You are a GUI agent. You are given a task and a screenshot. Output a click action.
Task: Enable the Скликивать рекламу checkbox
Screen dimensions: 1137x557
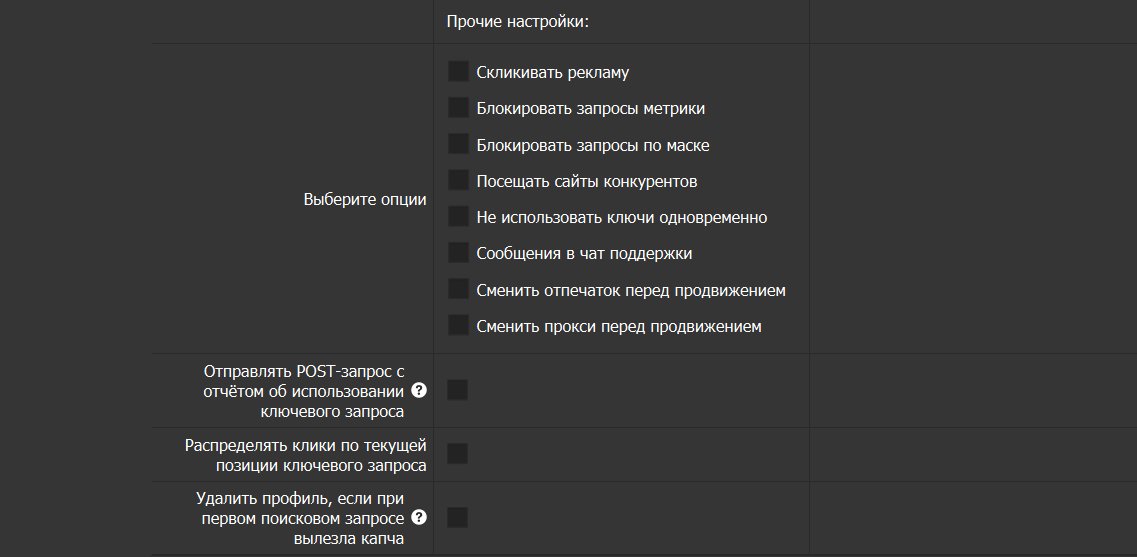[458, 72]
